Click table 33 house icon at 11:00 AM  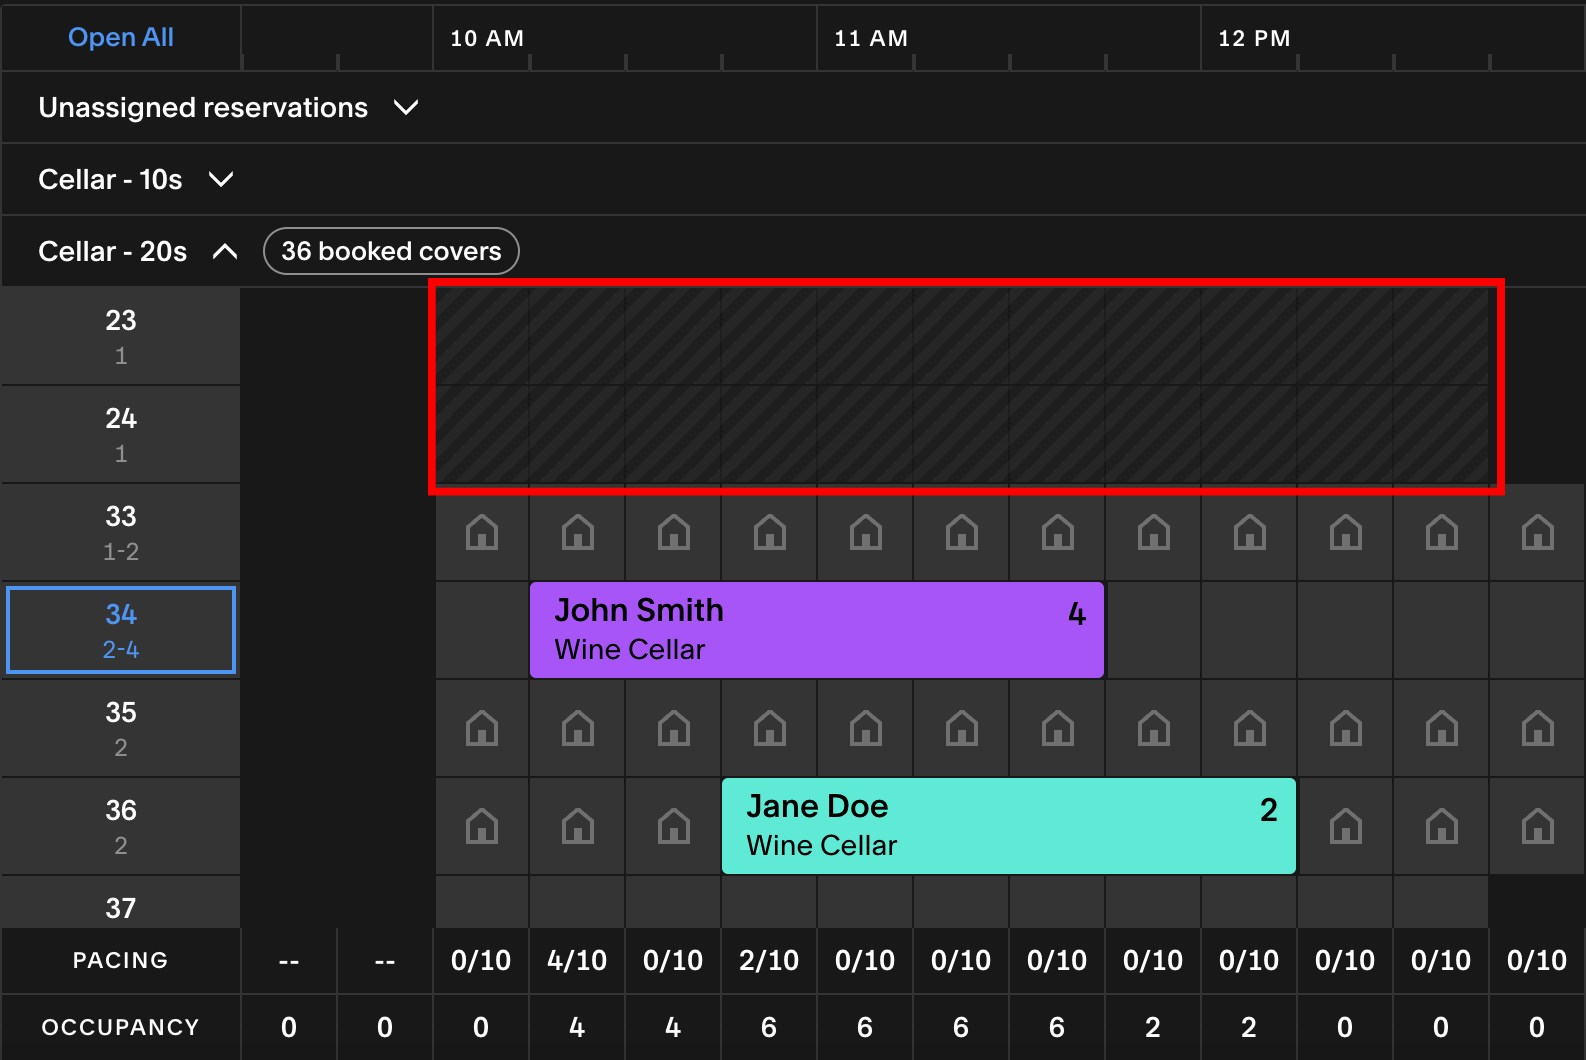click(x=866, y=532)
